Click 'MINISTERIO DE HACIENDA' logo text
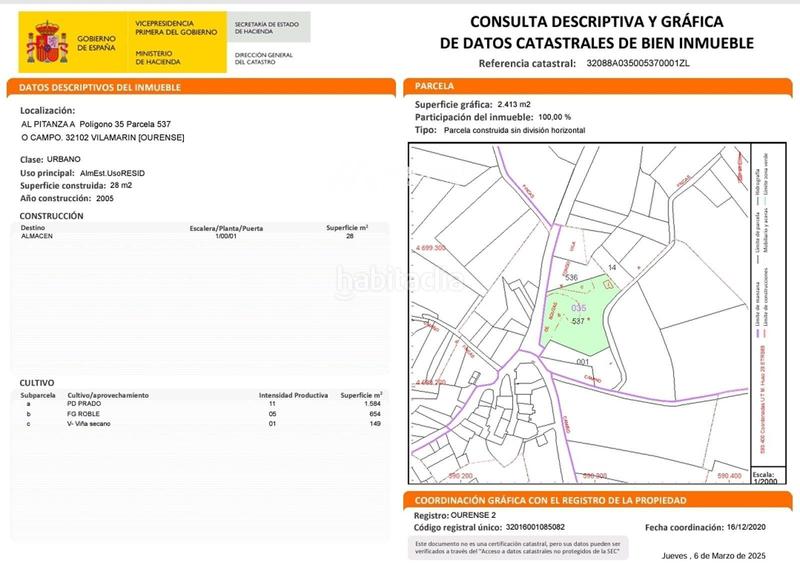The image size is (800, 564). point(158,57)
